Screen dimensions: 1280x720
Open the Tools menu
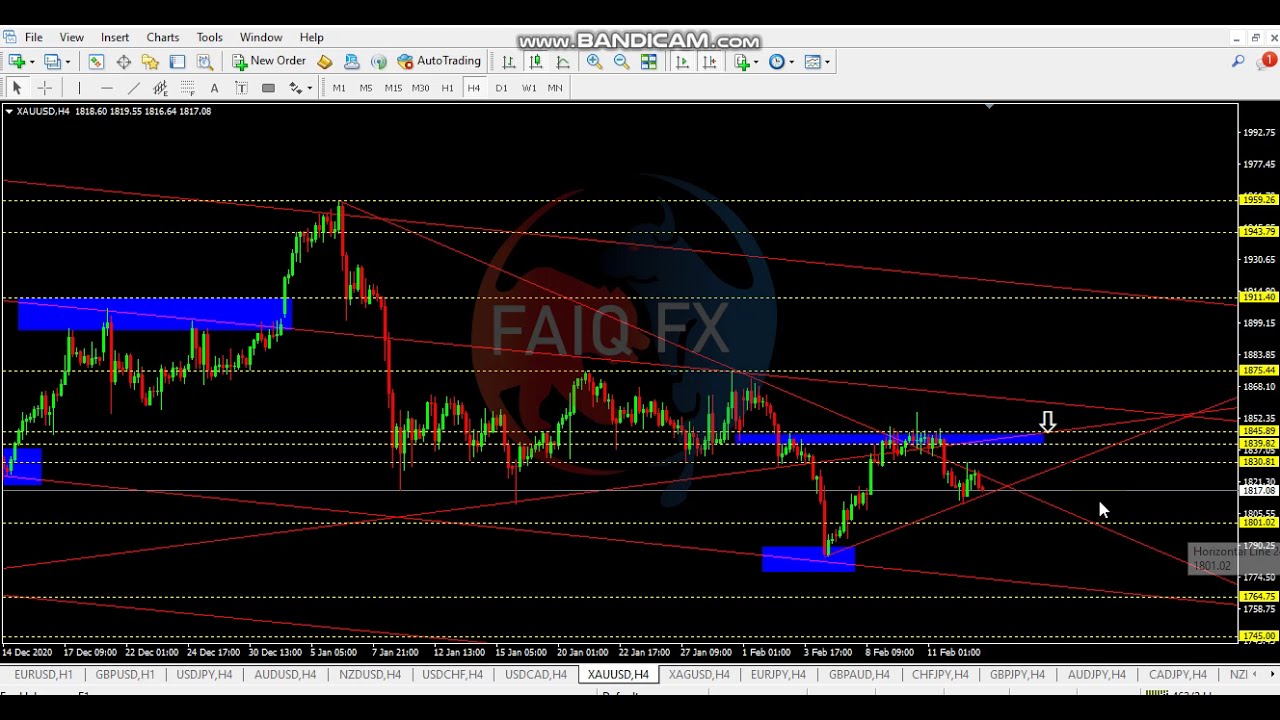tap(209, 37)
